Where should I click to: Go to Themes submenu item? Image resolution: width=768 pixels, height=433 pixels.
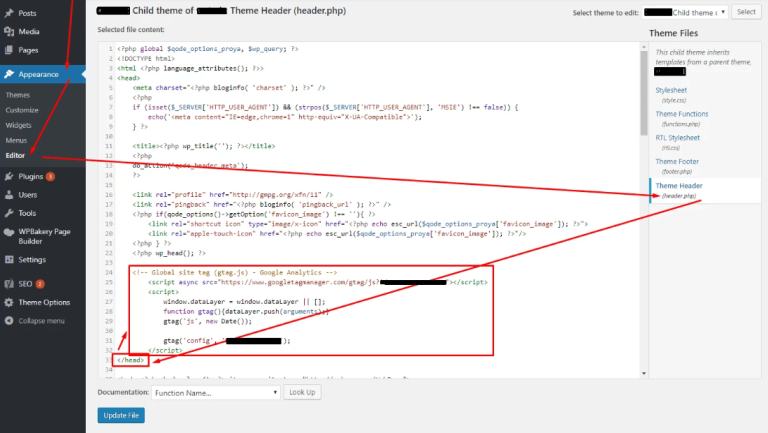pos(18,95)
